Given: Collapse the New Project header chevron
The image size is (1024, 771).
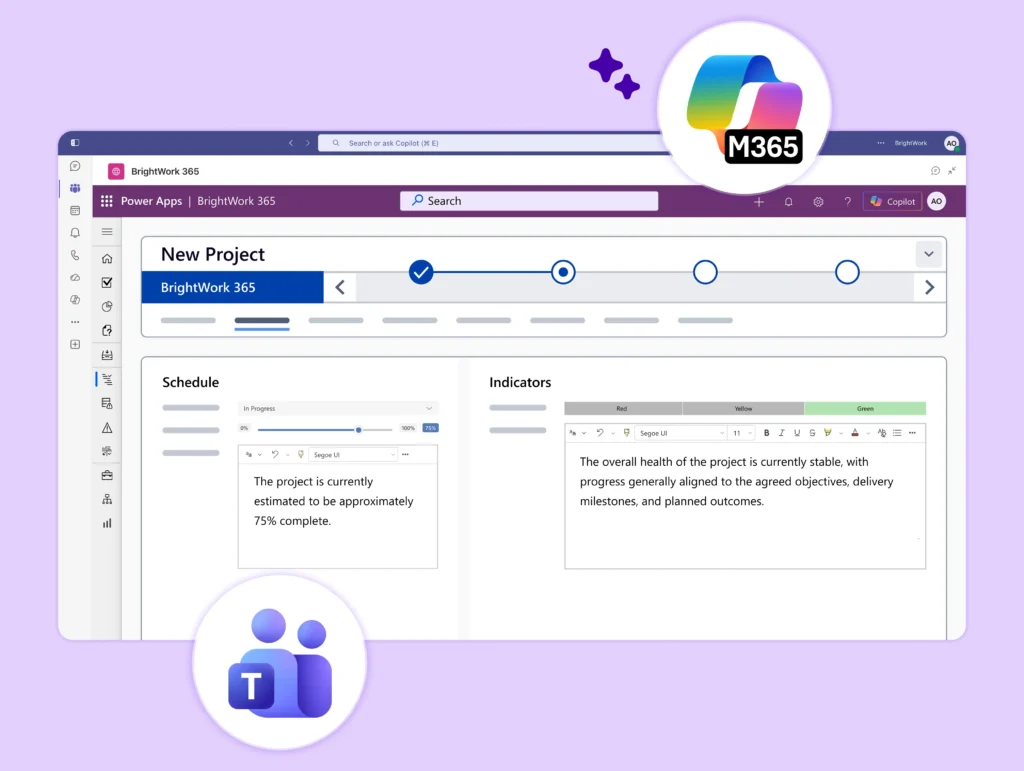Looking at the screenshot, I should tap(929, 254).
